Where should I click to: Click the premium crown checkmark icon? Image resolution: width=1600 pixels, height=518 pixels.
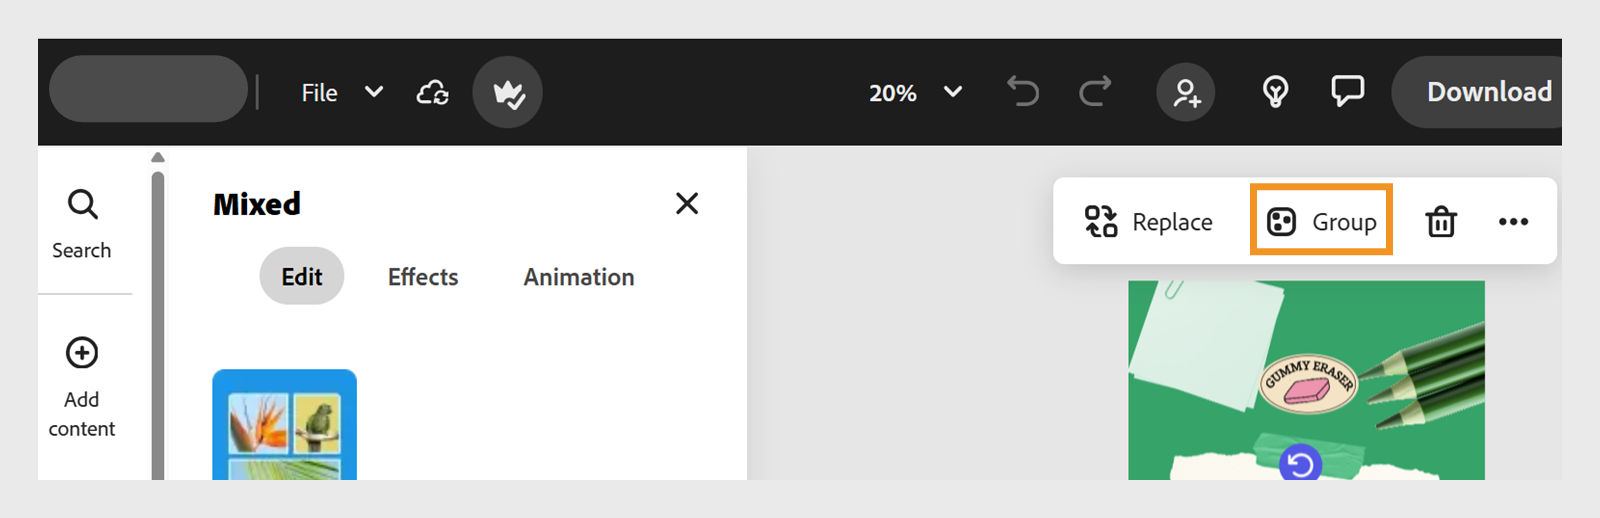click(508, 93)
